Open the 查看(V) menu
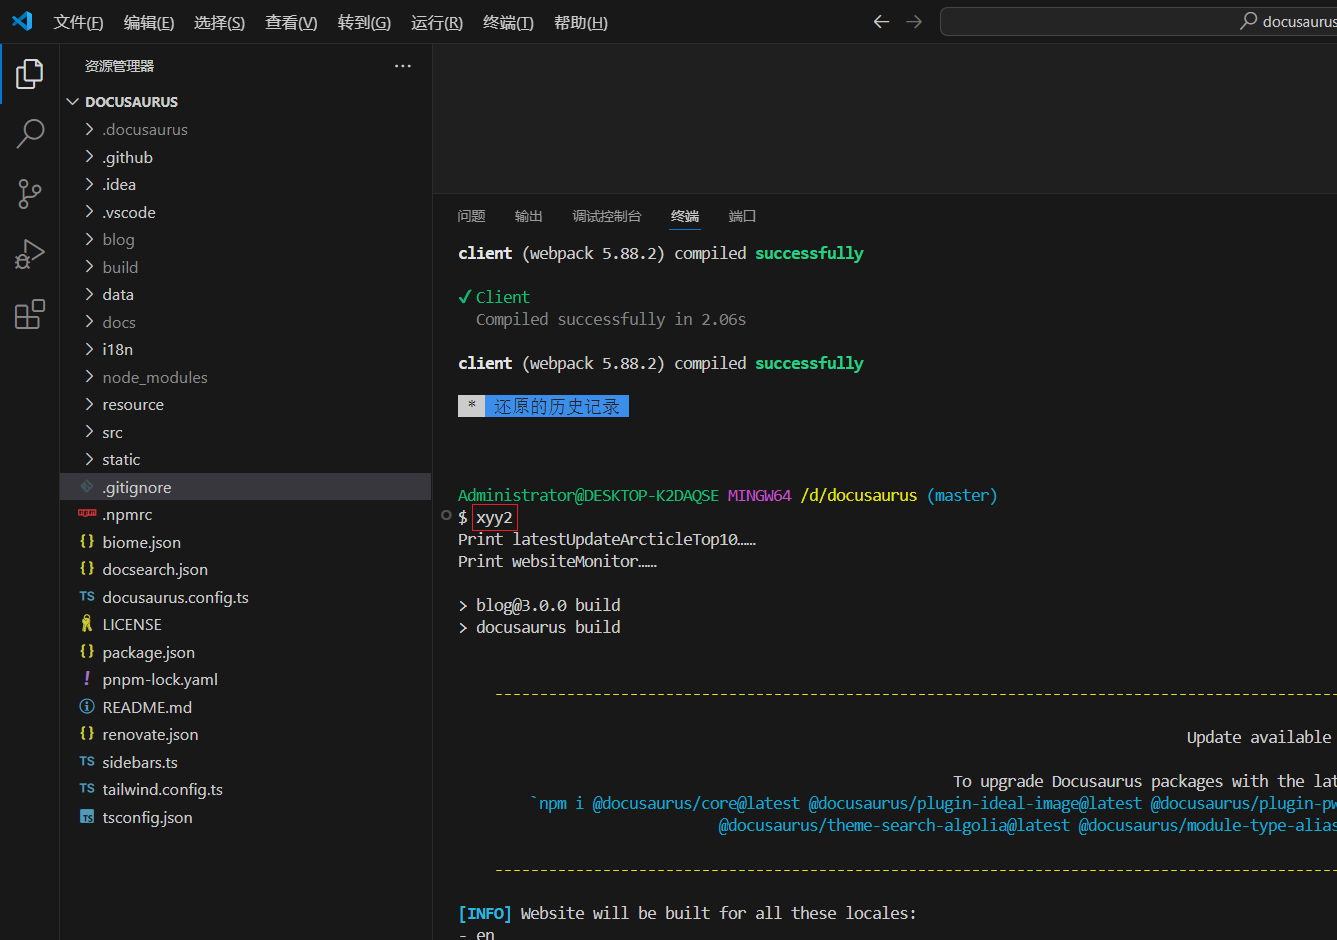1337x940 pixels. [x=291, y=22]
